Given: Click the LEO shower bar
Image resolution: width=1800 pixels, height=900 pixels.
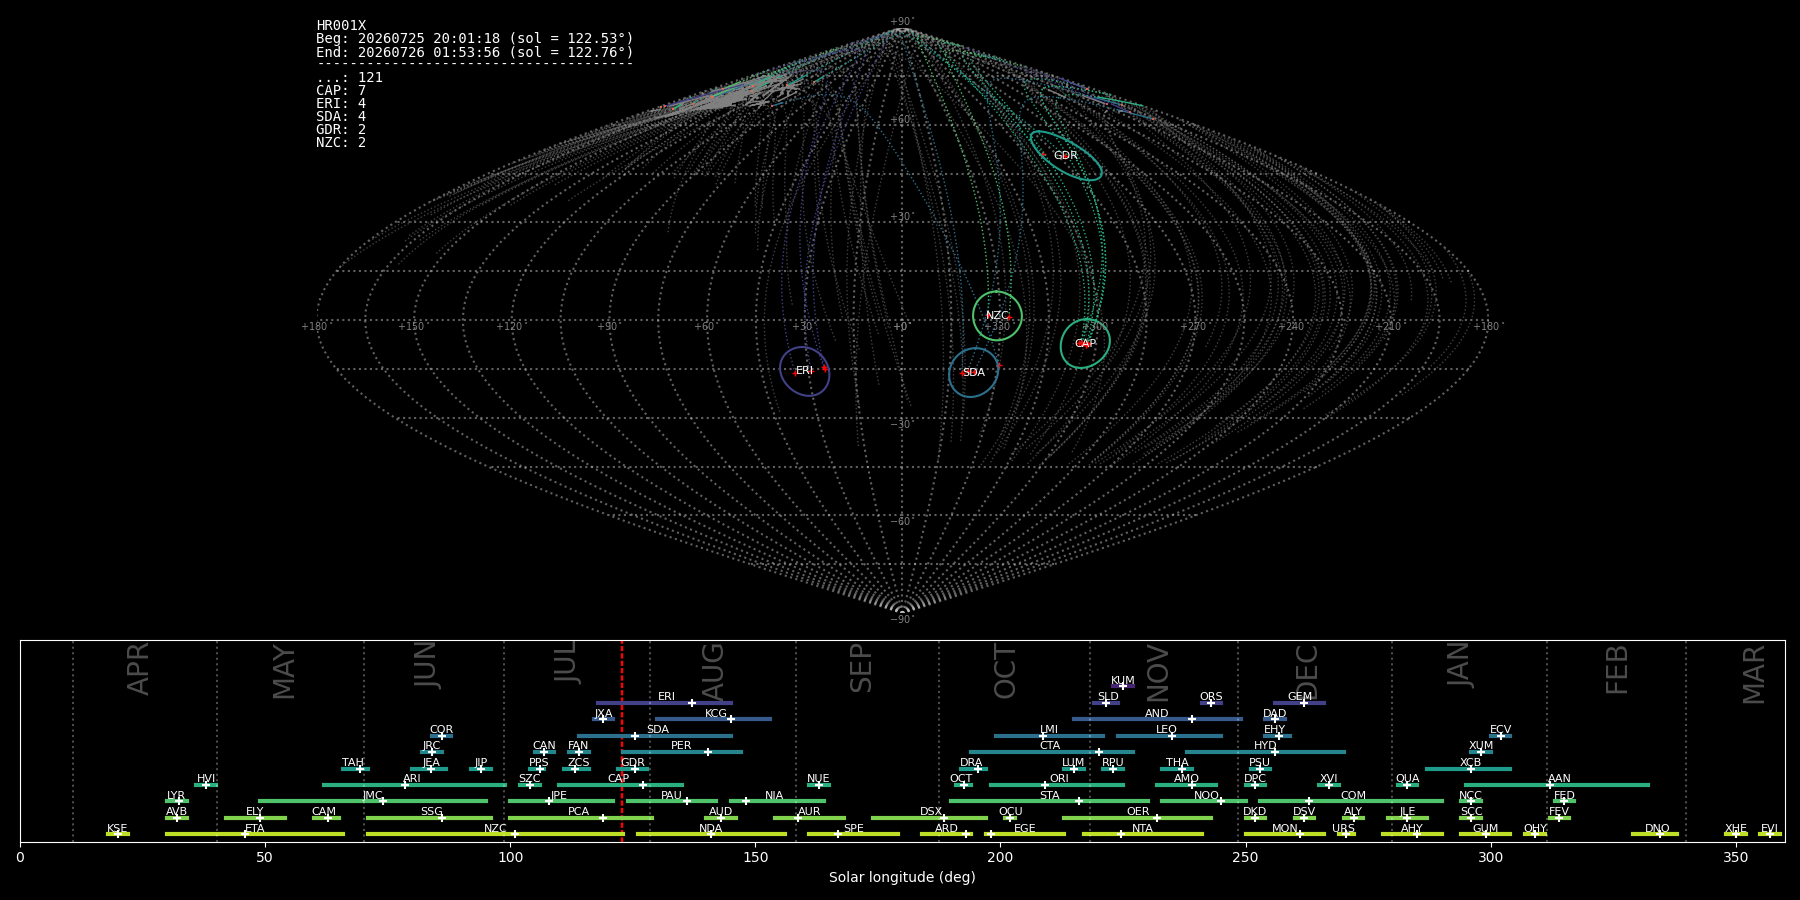Looking at the screenshot, I should (x=1169, y=736).
